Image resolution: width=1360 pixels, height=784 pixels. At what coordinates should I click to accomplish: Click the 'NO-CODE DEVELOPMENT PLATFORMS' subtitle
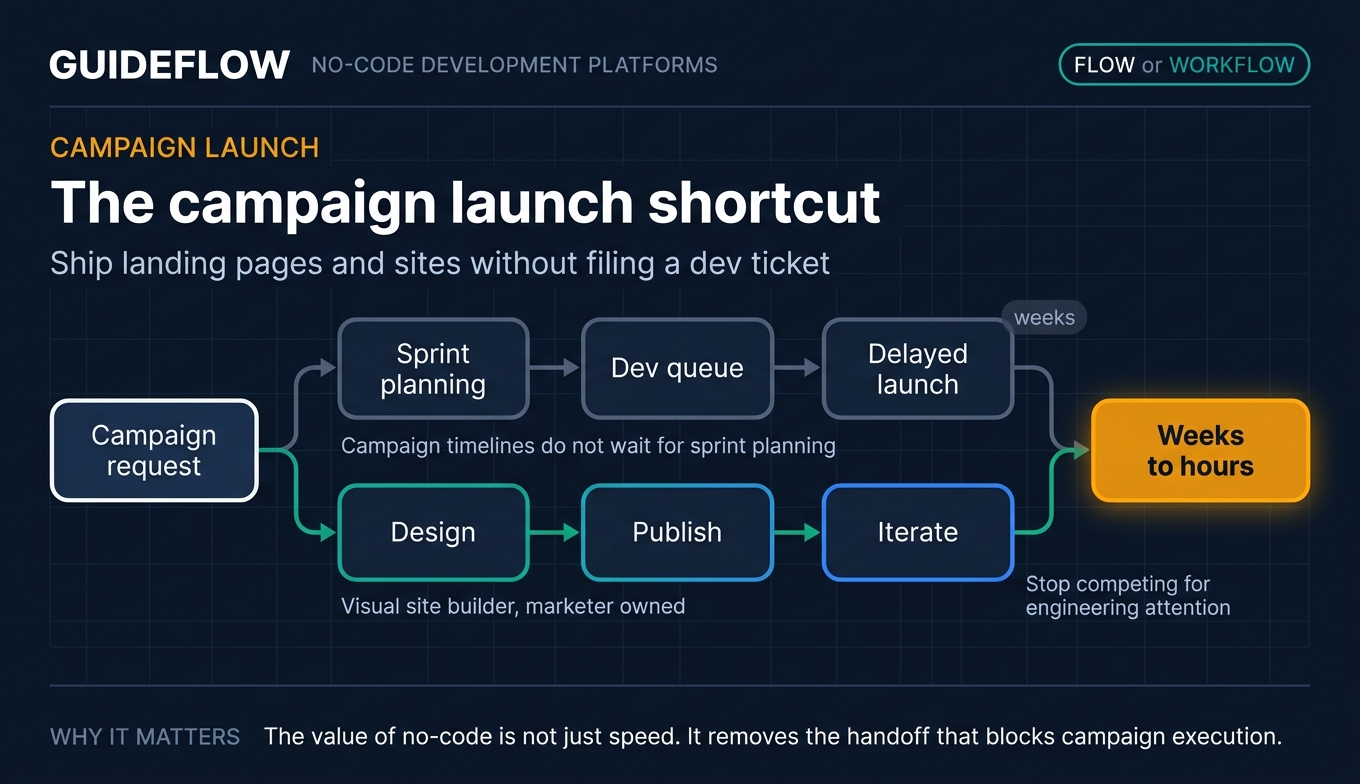pyautogui.click(x=515, y=66)
